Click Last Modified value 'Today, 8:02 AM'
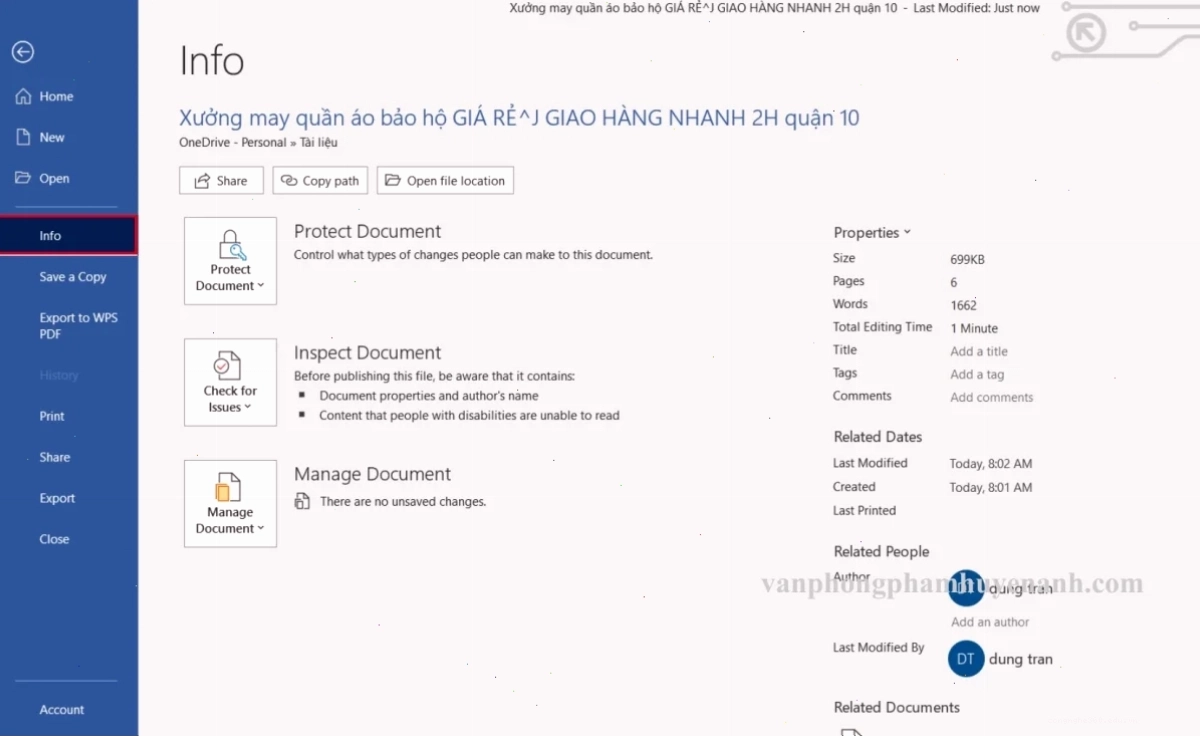Image resolution: width=1200 pixels, height=737 pixels. pos(990,464)
